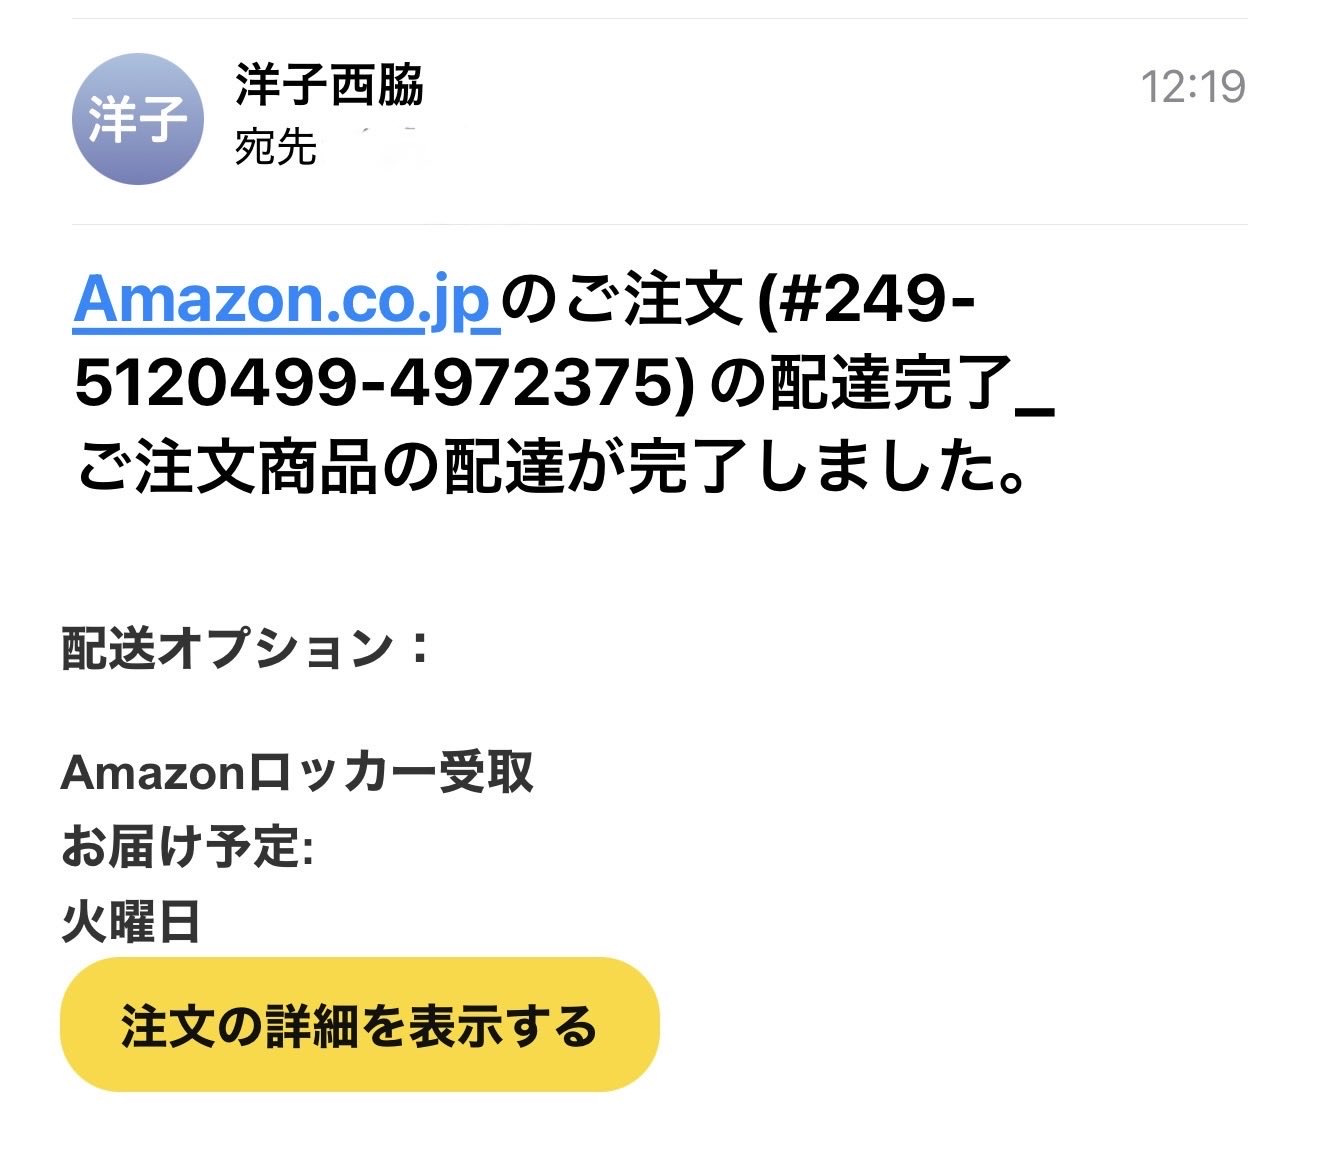Tap the の配達完了_ subject text
This screenshot has width=1320, height=1155.
click(881, 382)
